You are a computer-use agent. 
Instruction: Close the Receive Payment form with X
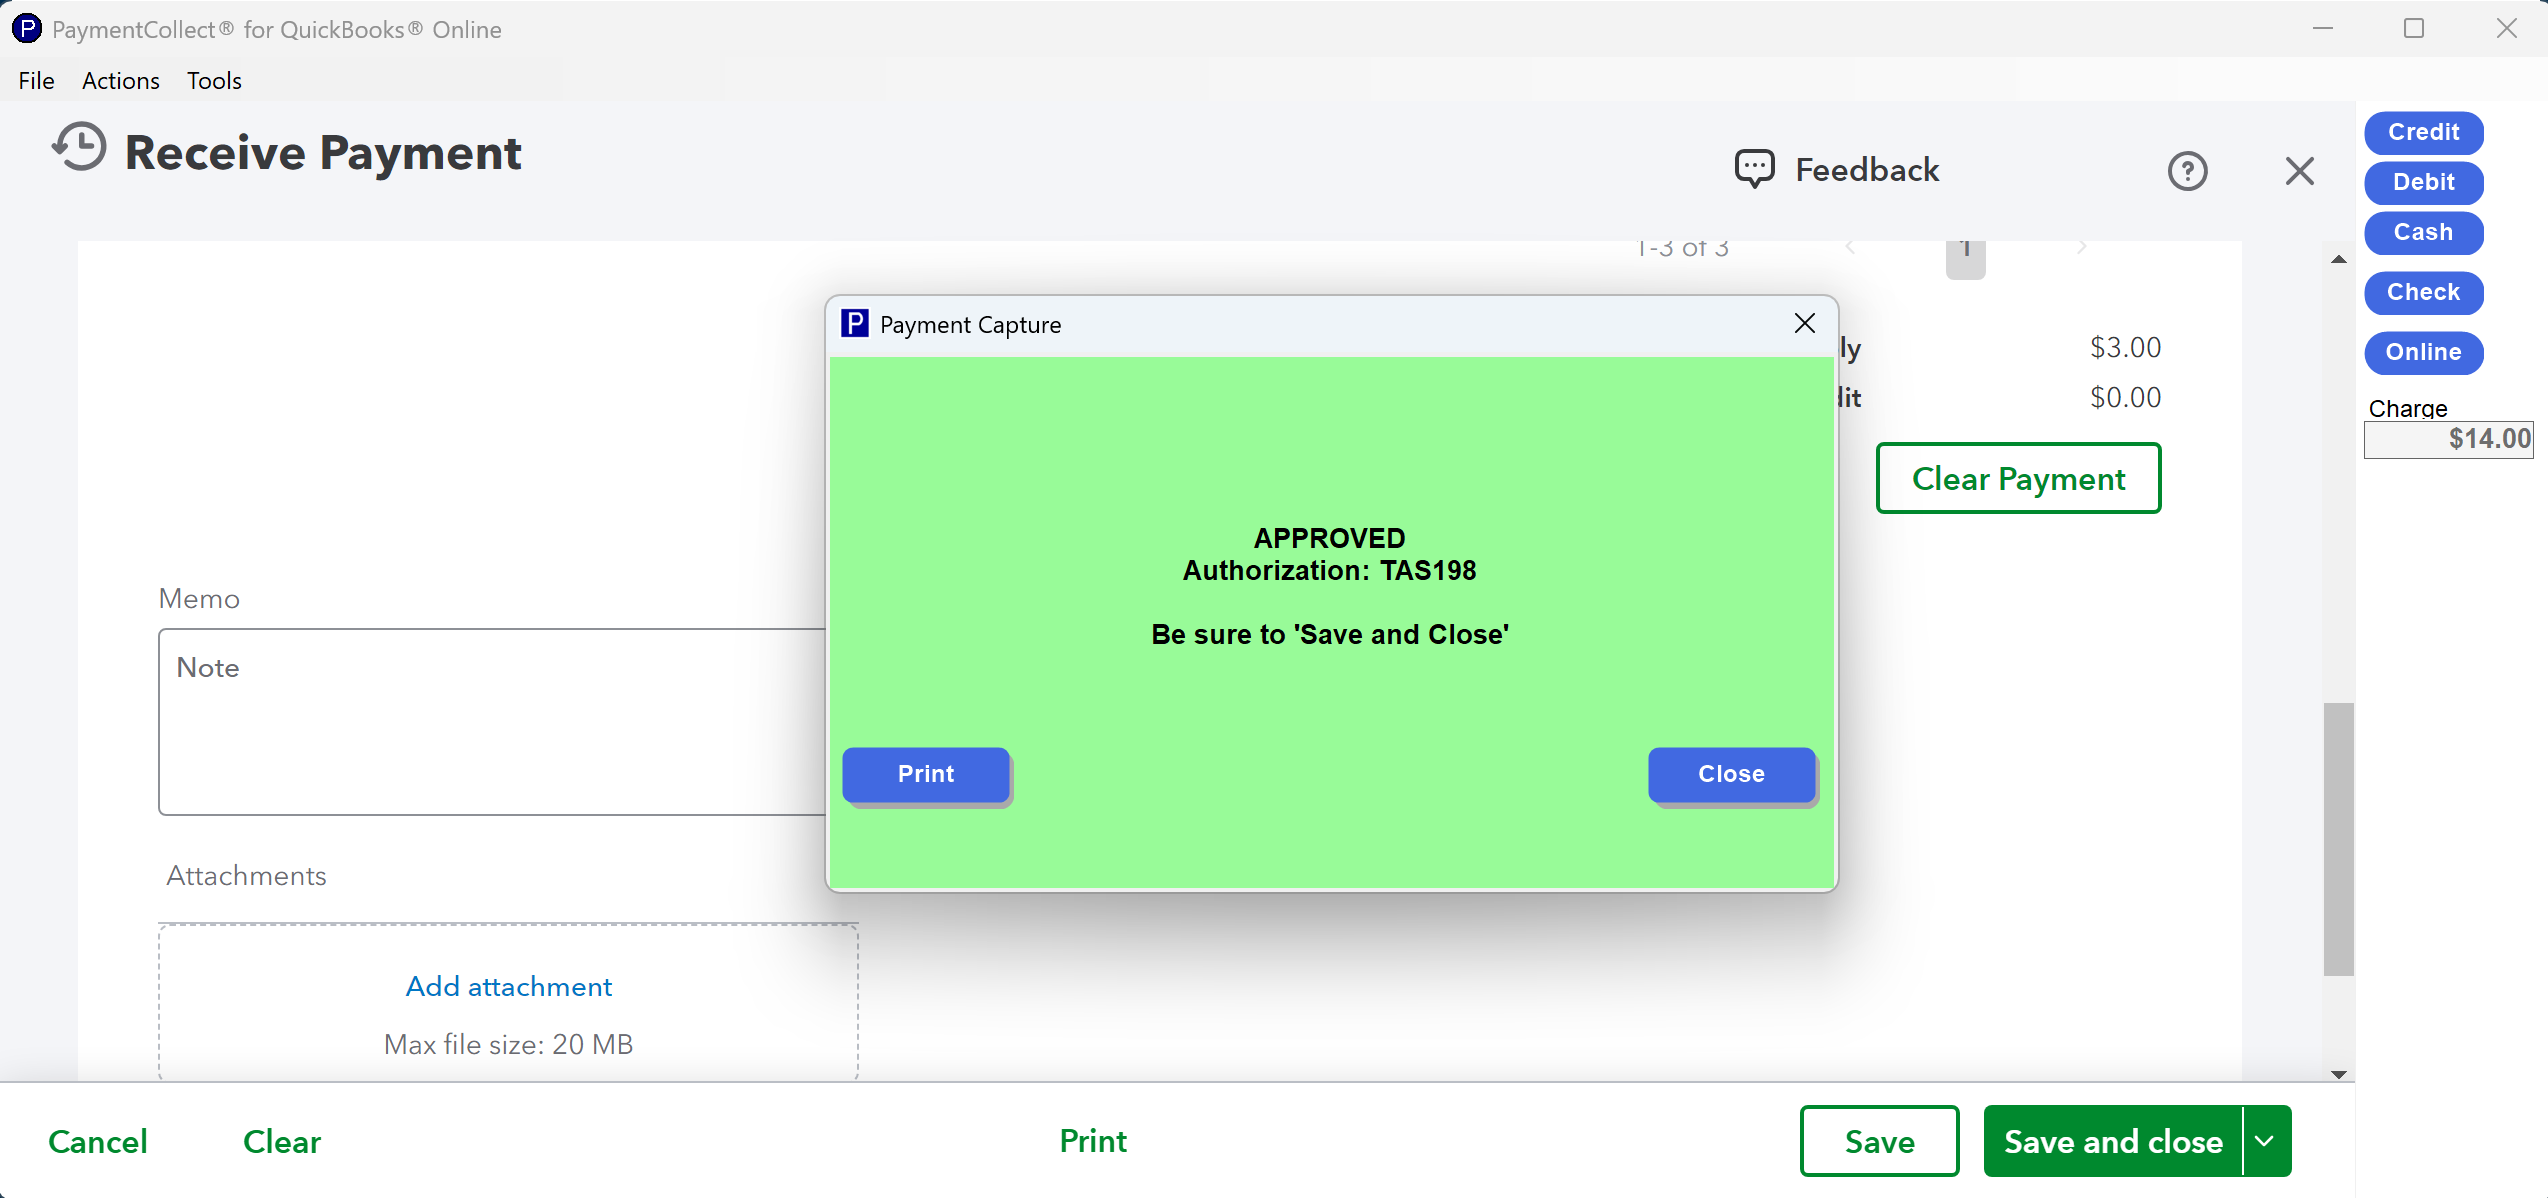click(x=2299, y=171)
